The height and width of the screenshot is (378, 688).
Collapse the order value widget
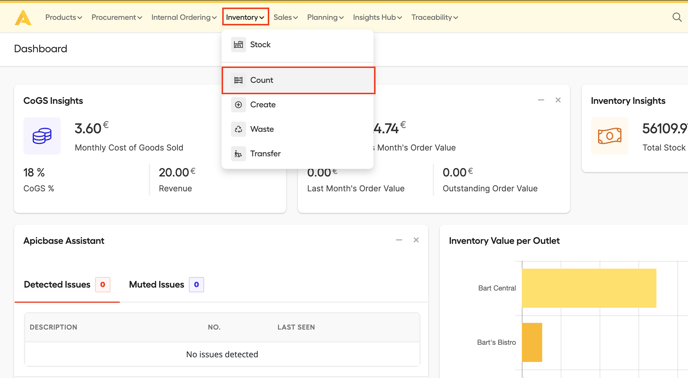[x=541, y=100]
